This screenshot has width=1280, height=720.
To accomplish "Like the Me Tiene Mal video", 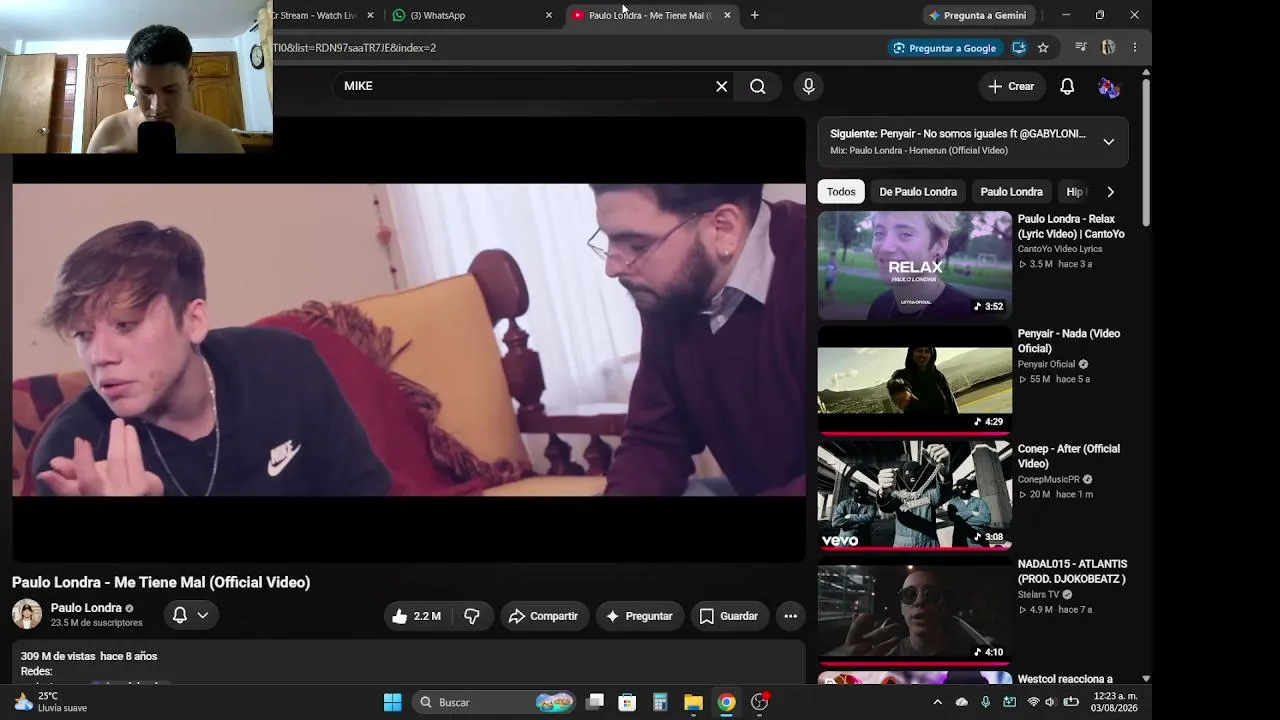I will coord(416,616).
